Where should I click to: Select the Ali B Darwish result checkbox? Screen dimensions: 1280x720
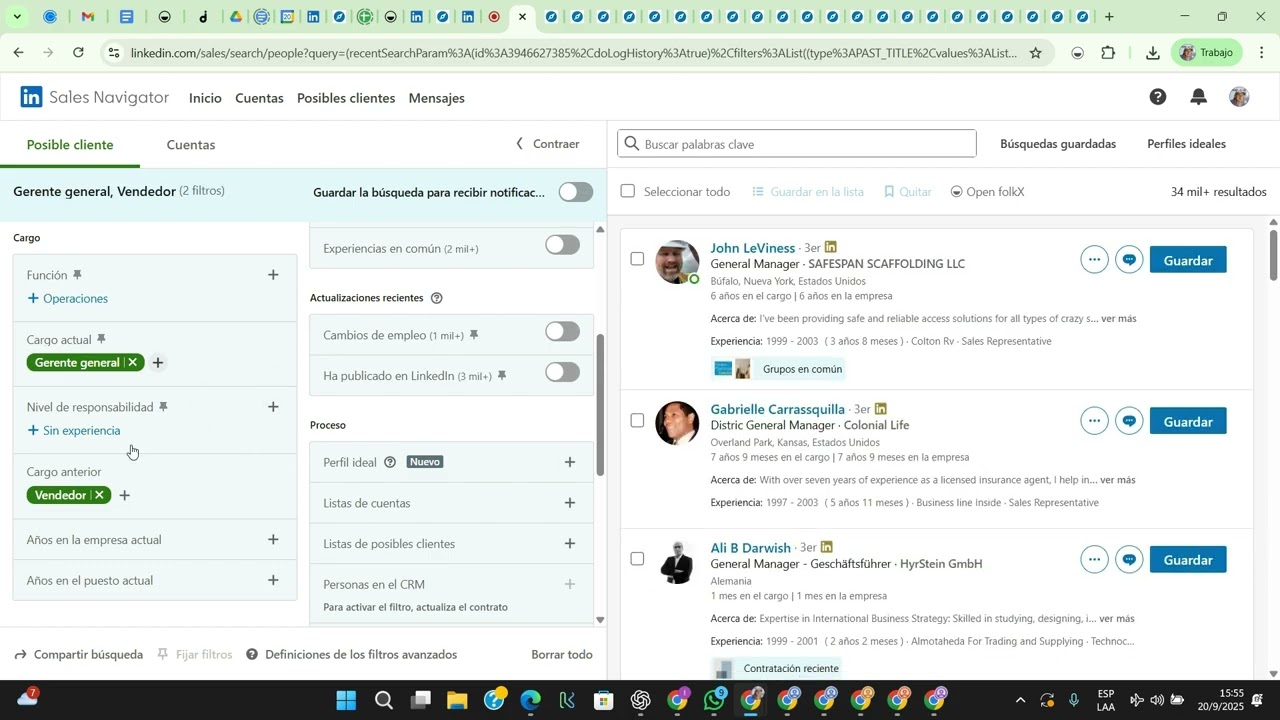coord(637,559)
